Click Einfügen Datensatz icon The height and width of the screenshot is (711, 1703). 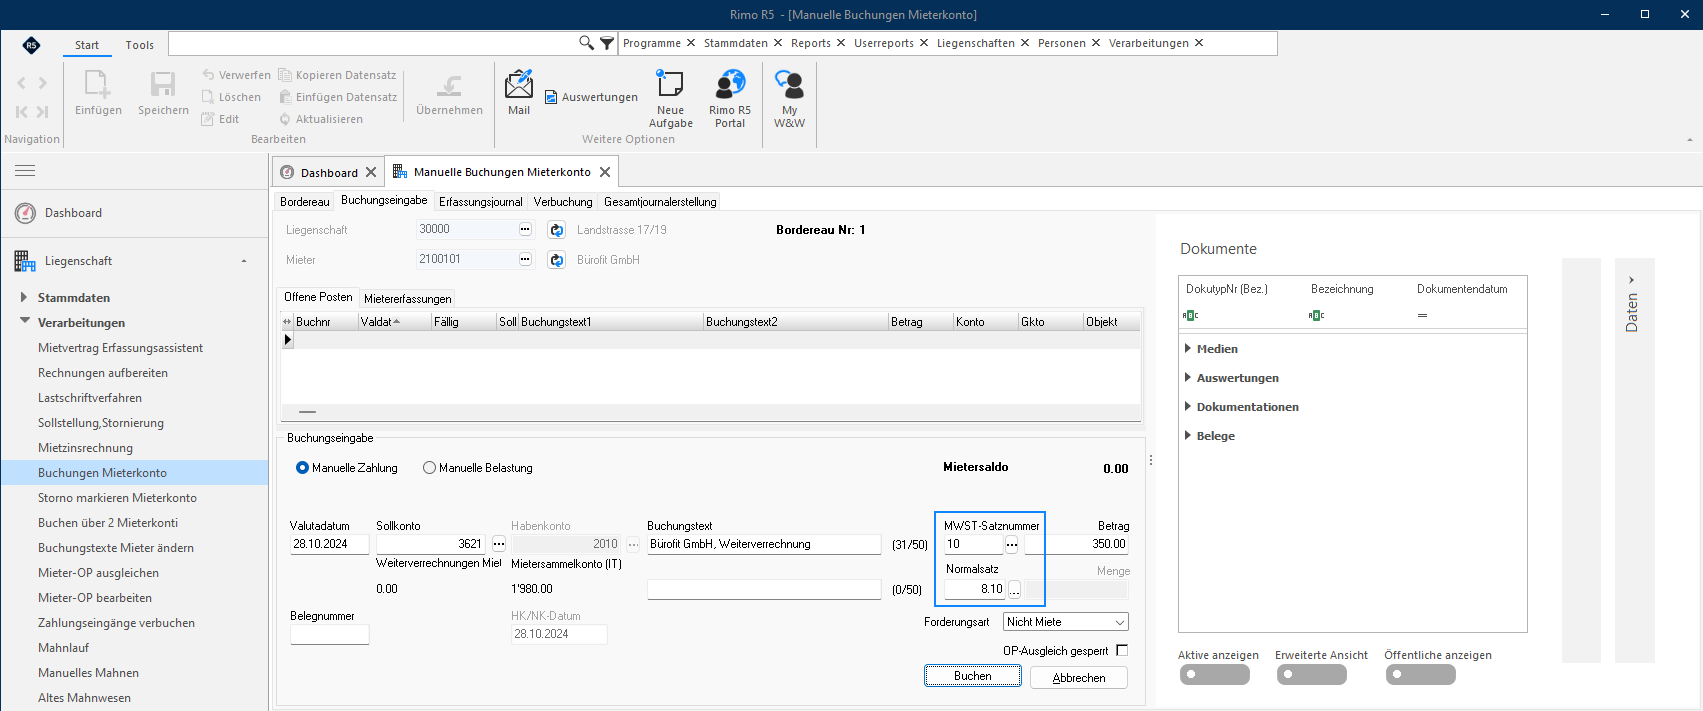[285, 97]
